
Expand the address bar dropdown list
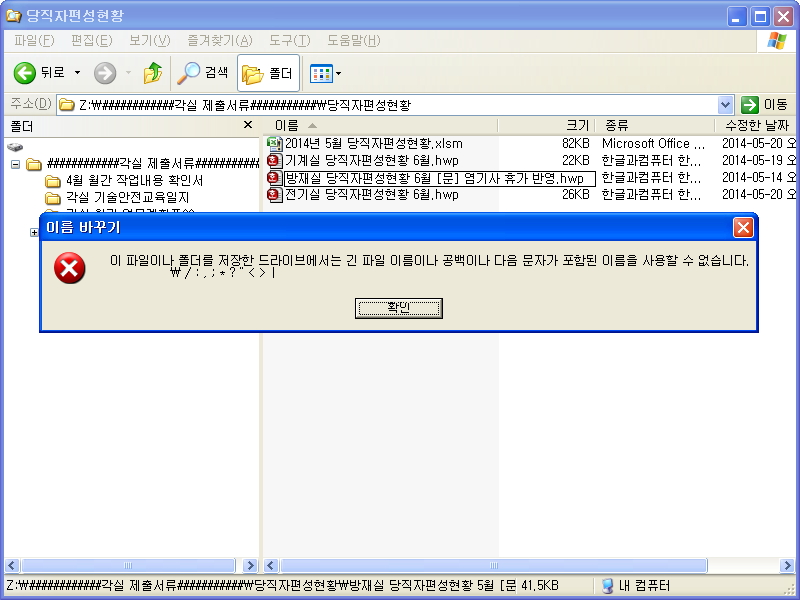pos(726,105)
